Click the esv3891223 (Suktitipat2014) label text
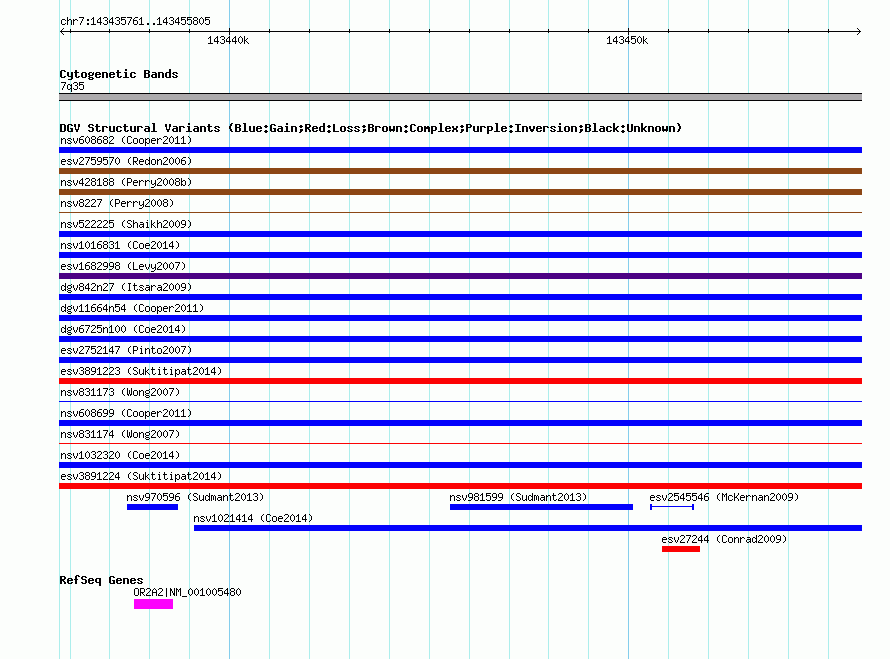 point(141,371)
